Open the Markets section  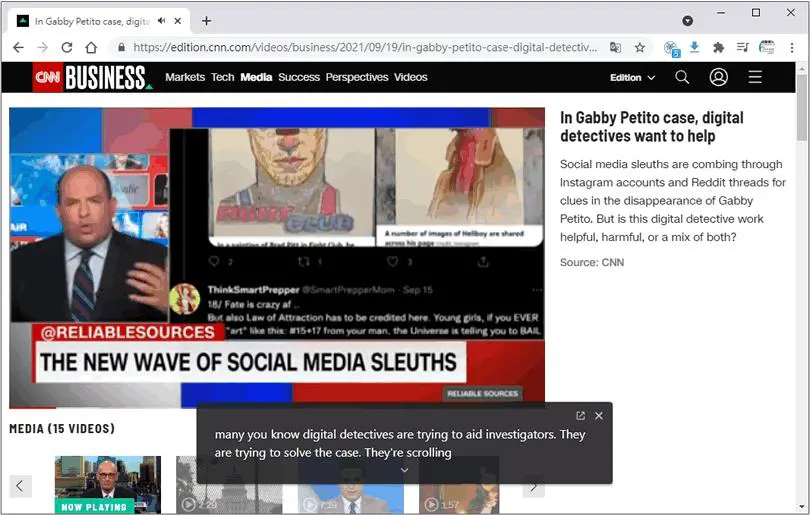click(185, 77)
